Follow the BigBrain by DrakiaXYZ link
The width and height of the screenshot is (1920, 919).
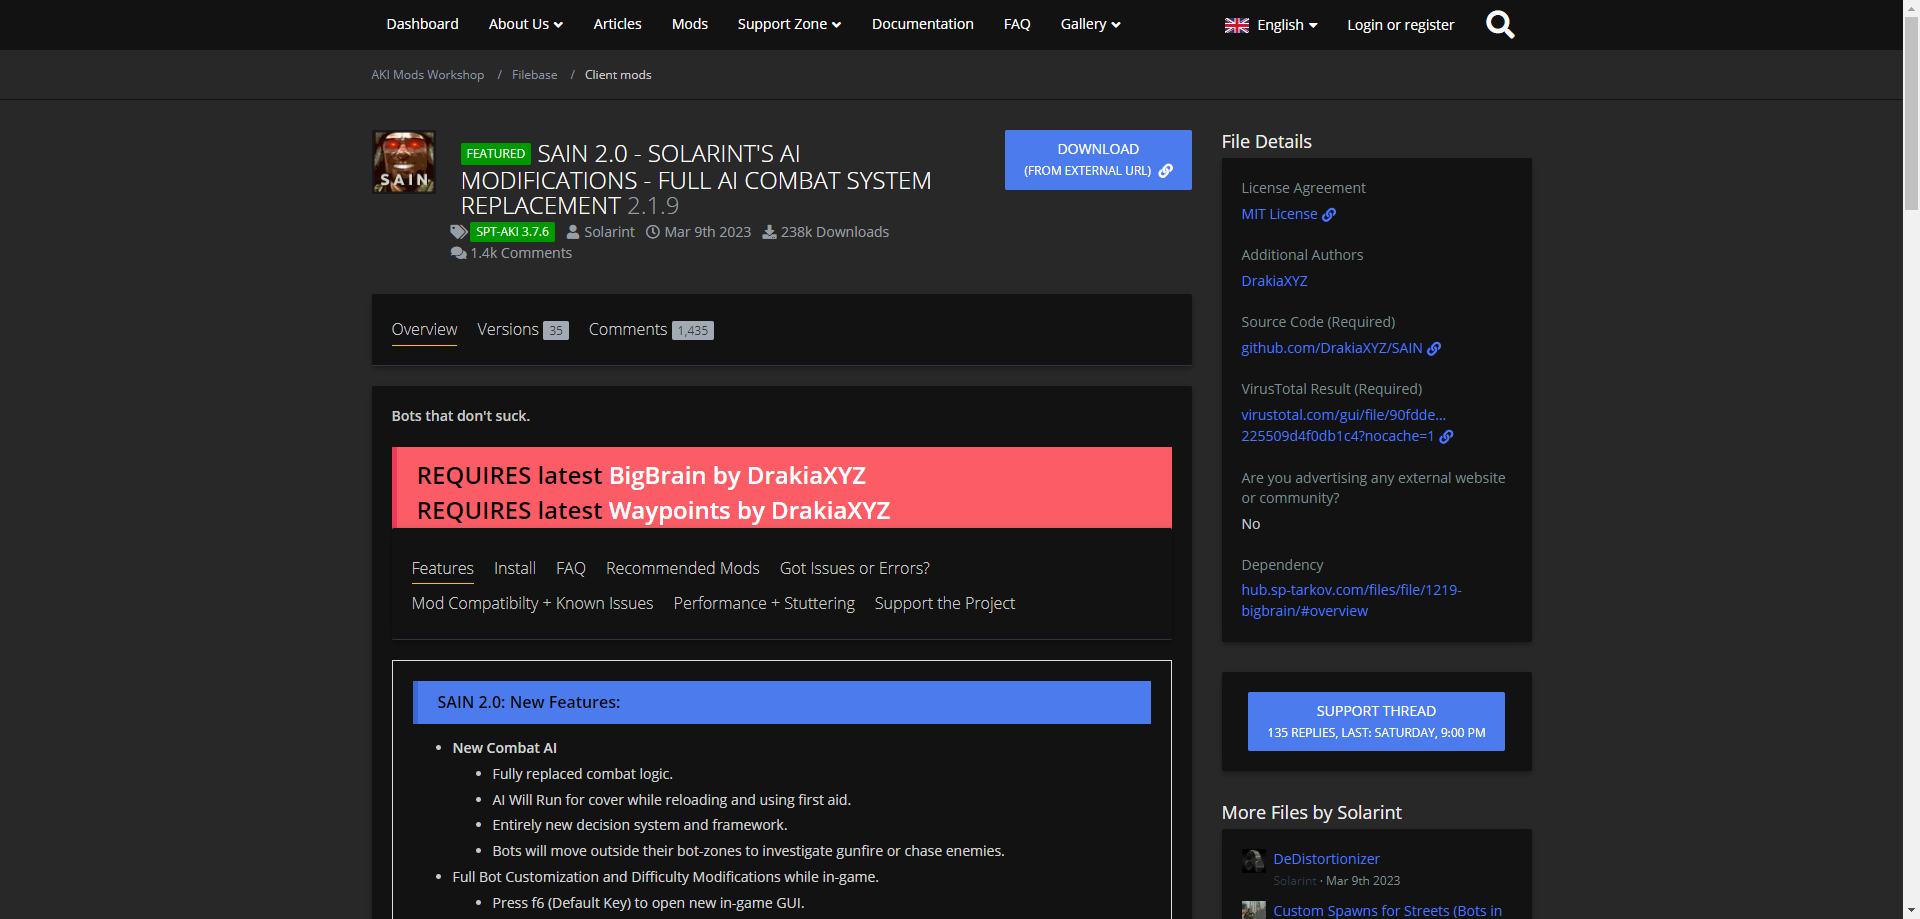tap(737, 476)
